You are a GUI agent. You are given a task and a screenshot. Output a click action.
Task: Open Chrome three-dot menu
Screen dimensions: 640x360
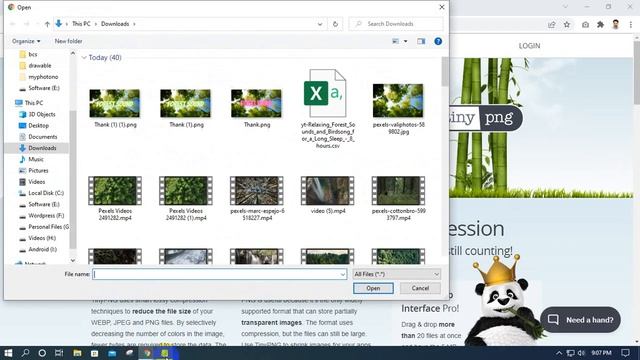(x=631, y=24)
